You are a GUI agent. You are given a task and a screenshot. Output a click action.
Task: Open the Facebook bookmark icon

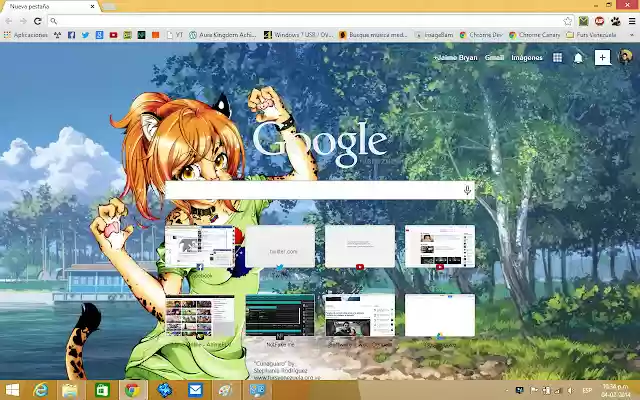(x=71, y=35)
